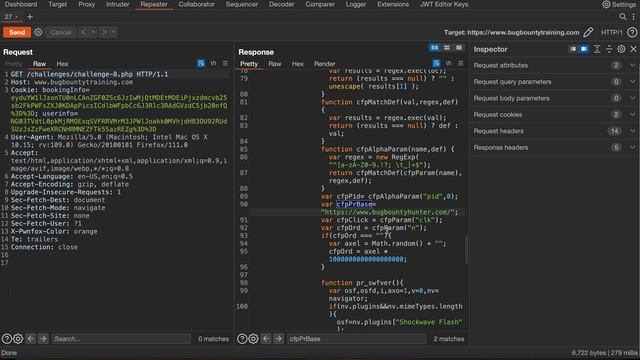Select Request Hex view tab

pyautogui.click(x=62, y=64)
